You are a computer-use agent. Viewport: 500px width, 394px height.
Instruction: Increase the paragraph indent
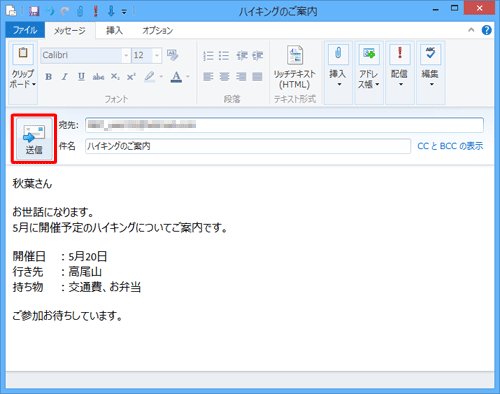[x=258, y=55]
